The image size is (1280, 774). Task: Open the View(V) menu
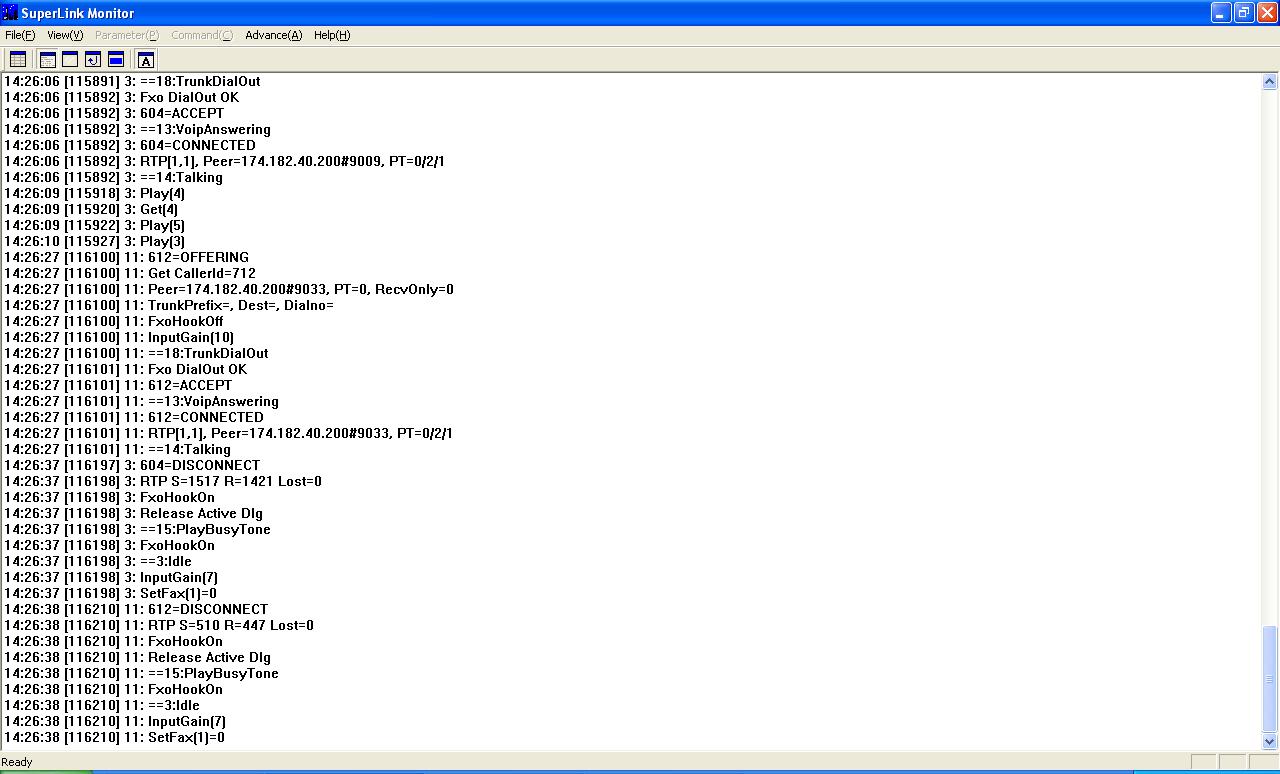[x=65, y=35]
